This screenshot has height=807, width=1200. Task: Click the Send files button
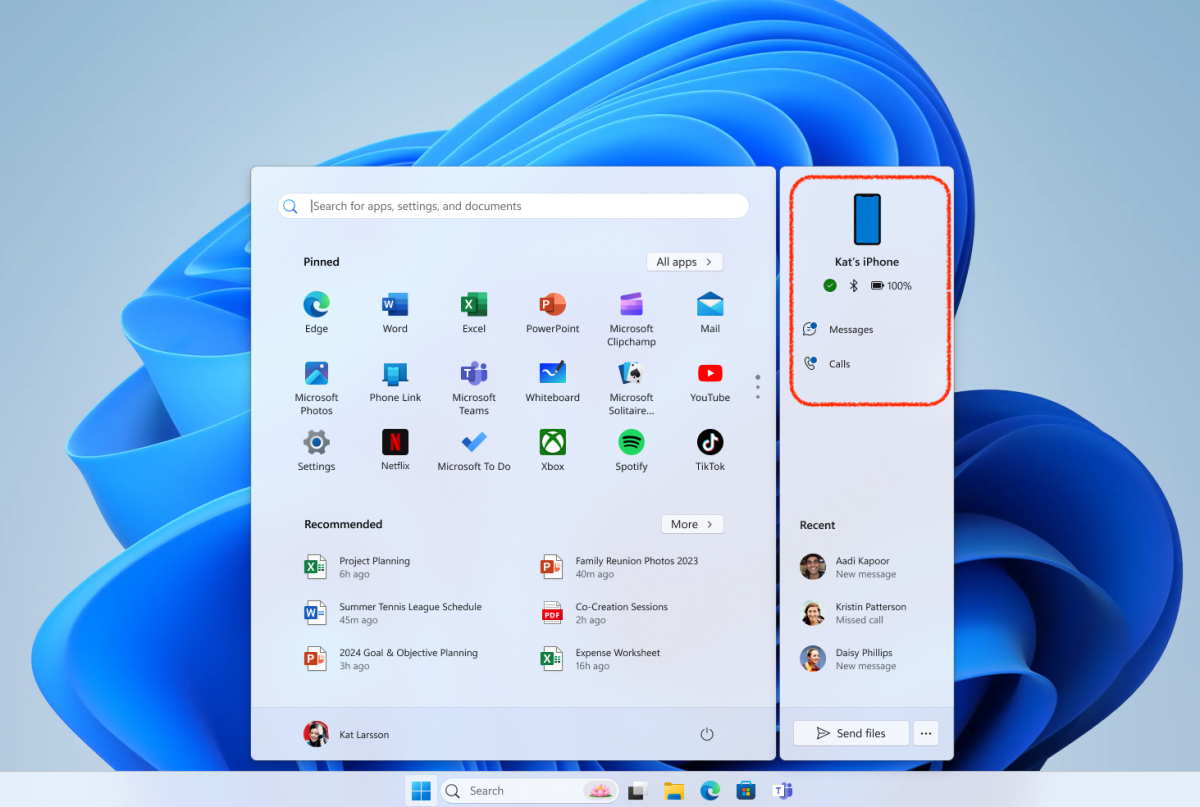point(850,733)
